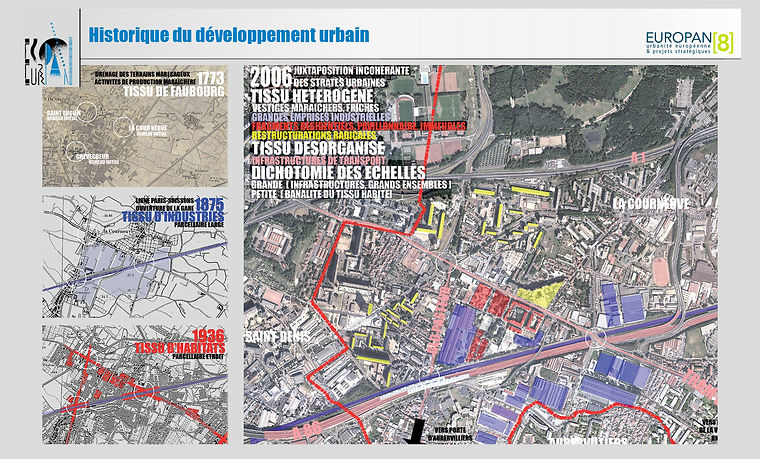This screenshot has width=760, height=459.
Task: Select the title Historique du développement urbain
Action: pos(229,35)
